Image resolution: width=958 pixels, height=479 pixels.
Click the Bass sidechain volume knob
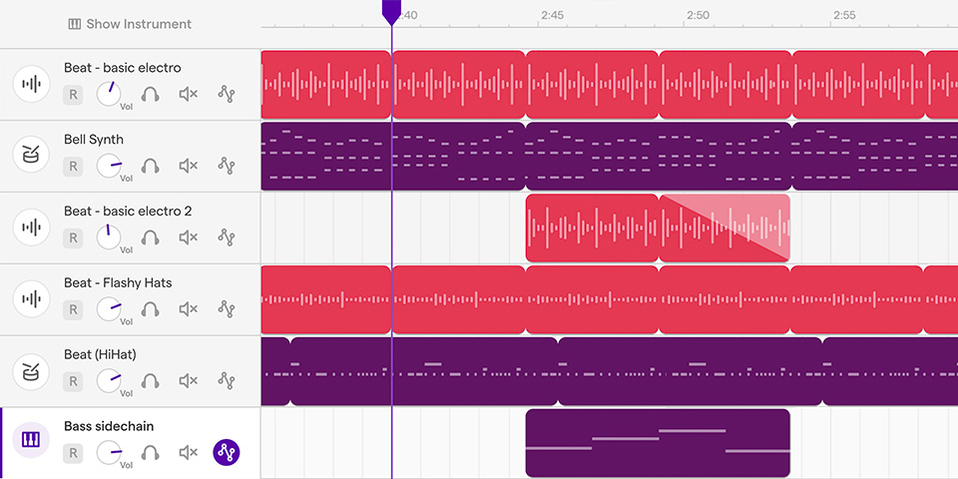108,452
